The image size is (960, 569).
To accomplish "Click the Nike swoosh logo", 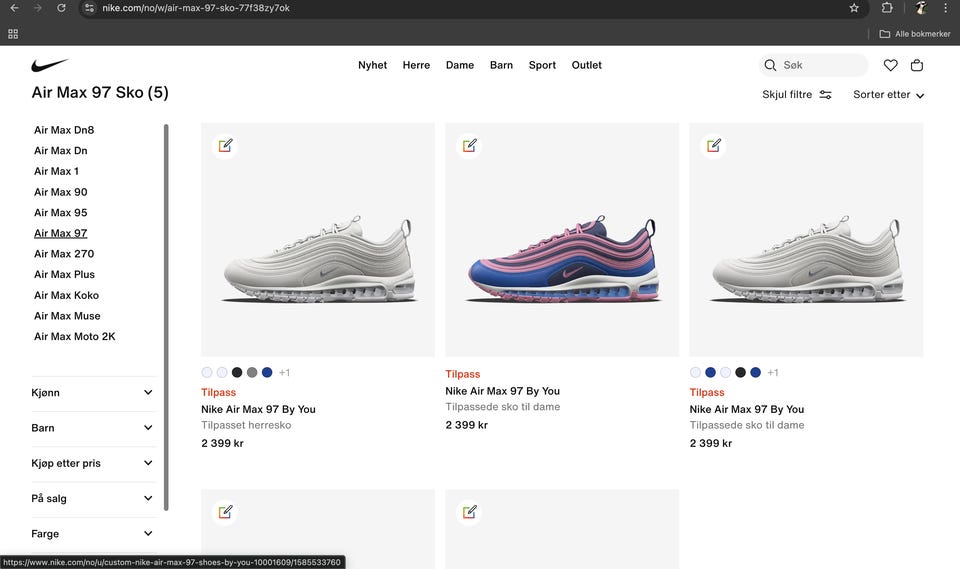I will coord(50,65).
